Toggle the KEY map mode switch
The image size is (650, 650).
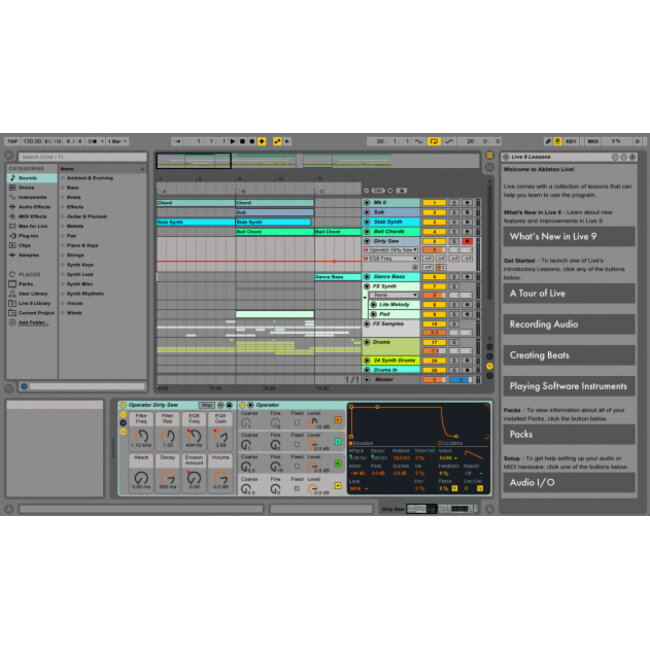tap(571, 141)
